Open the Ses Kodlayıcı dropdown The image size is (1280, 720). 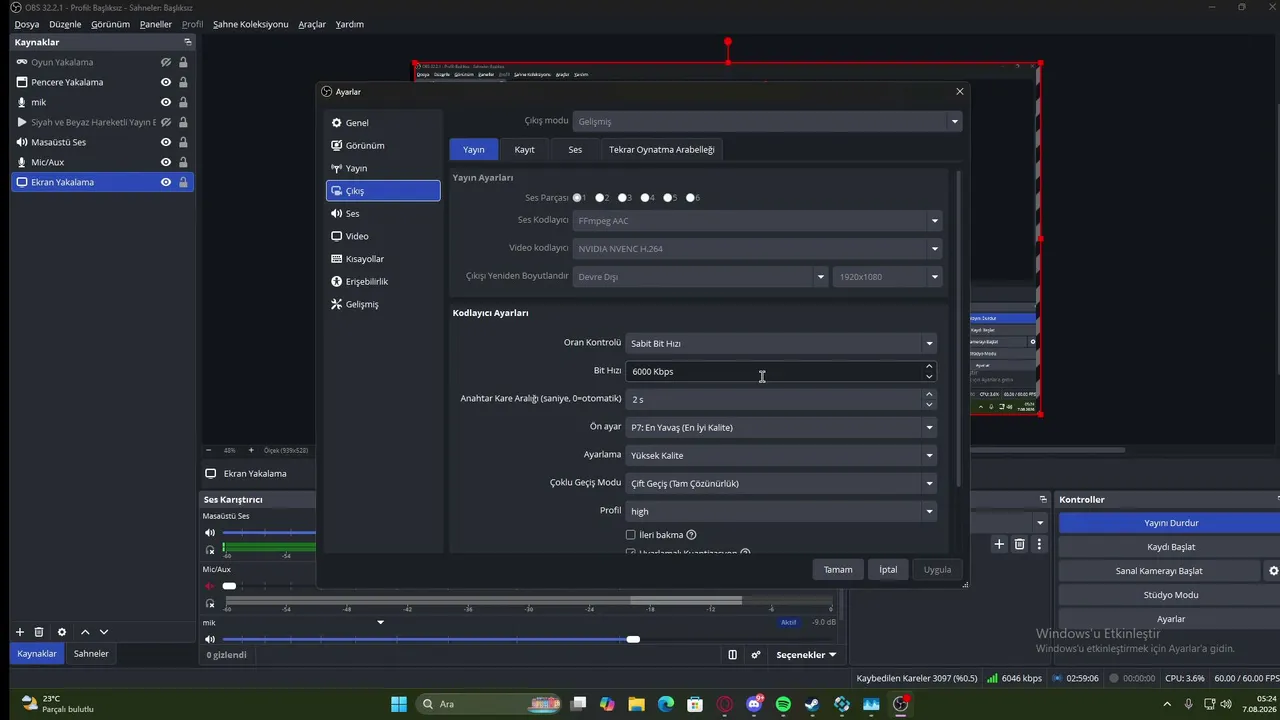tap(757, 221)
